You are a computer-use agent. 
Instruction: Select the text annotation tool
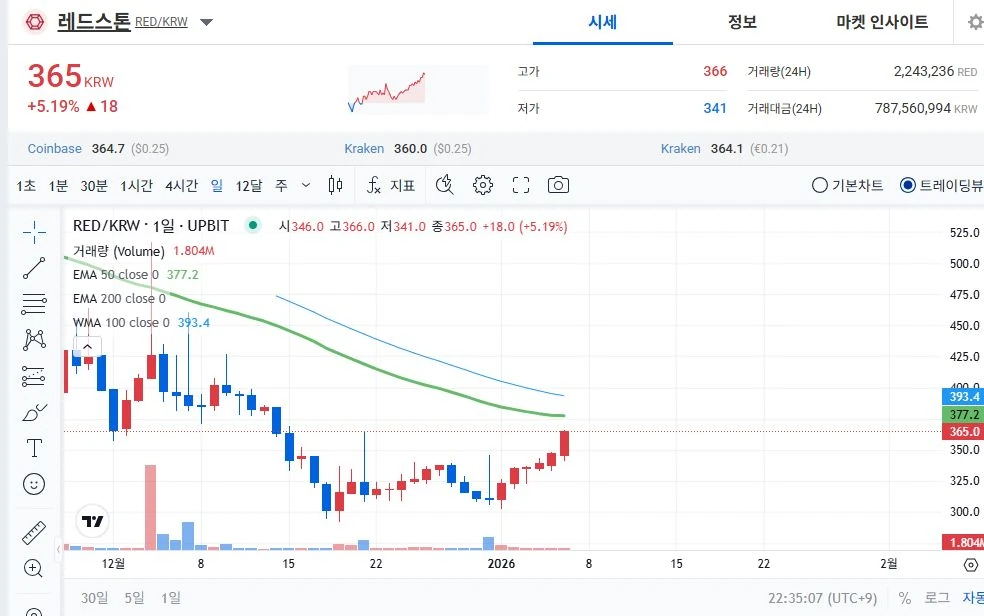click(34, 448)
